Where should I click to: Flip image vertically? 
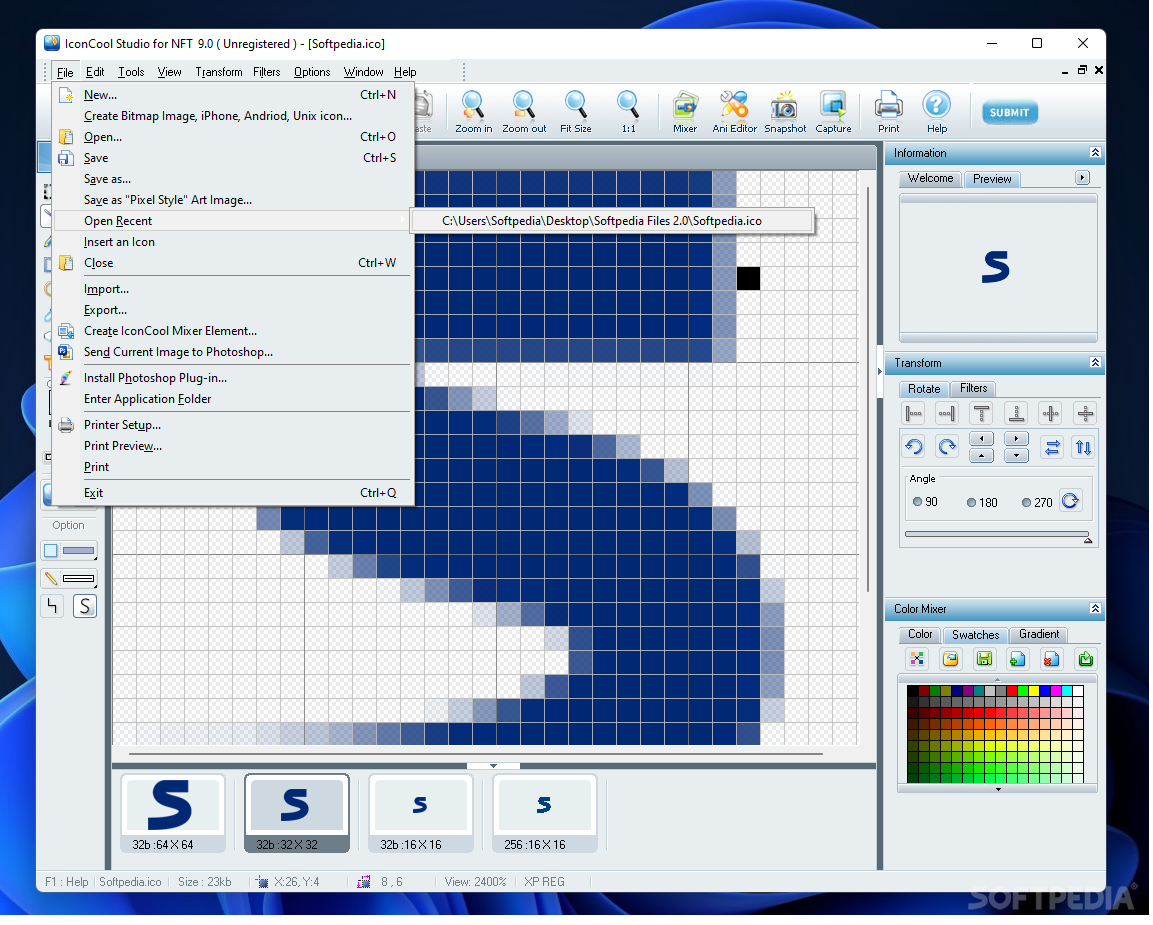pyautogui.click(x=1085, y=448)
